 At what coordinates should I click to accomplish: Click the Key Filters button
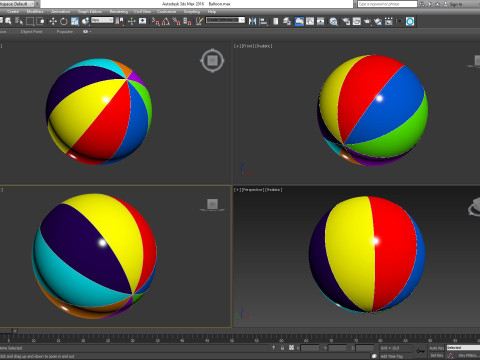468,356
